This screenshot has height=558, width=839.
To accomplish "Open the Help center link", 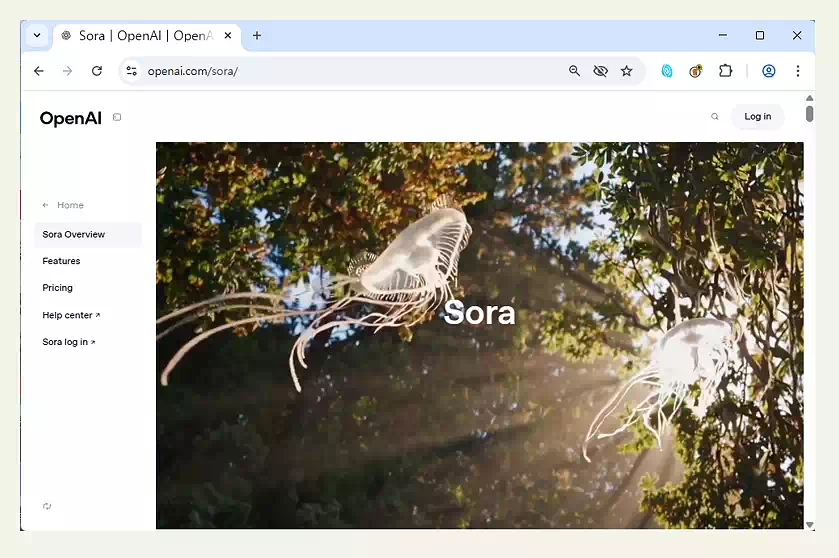I will [70, 315].
